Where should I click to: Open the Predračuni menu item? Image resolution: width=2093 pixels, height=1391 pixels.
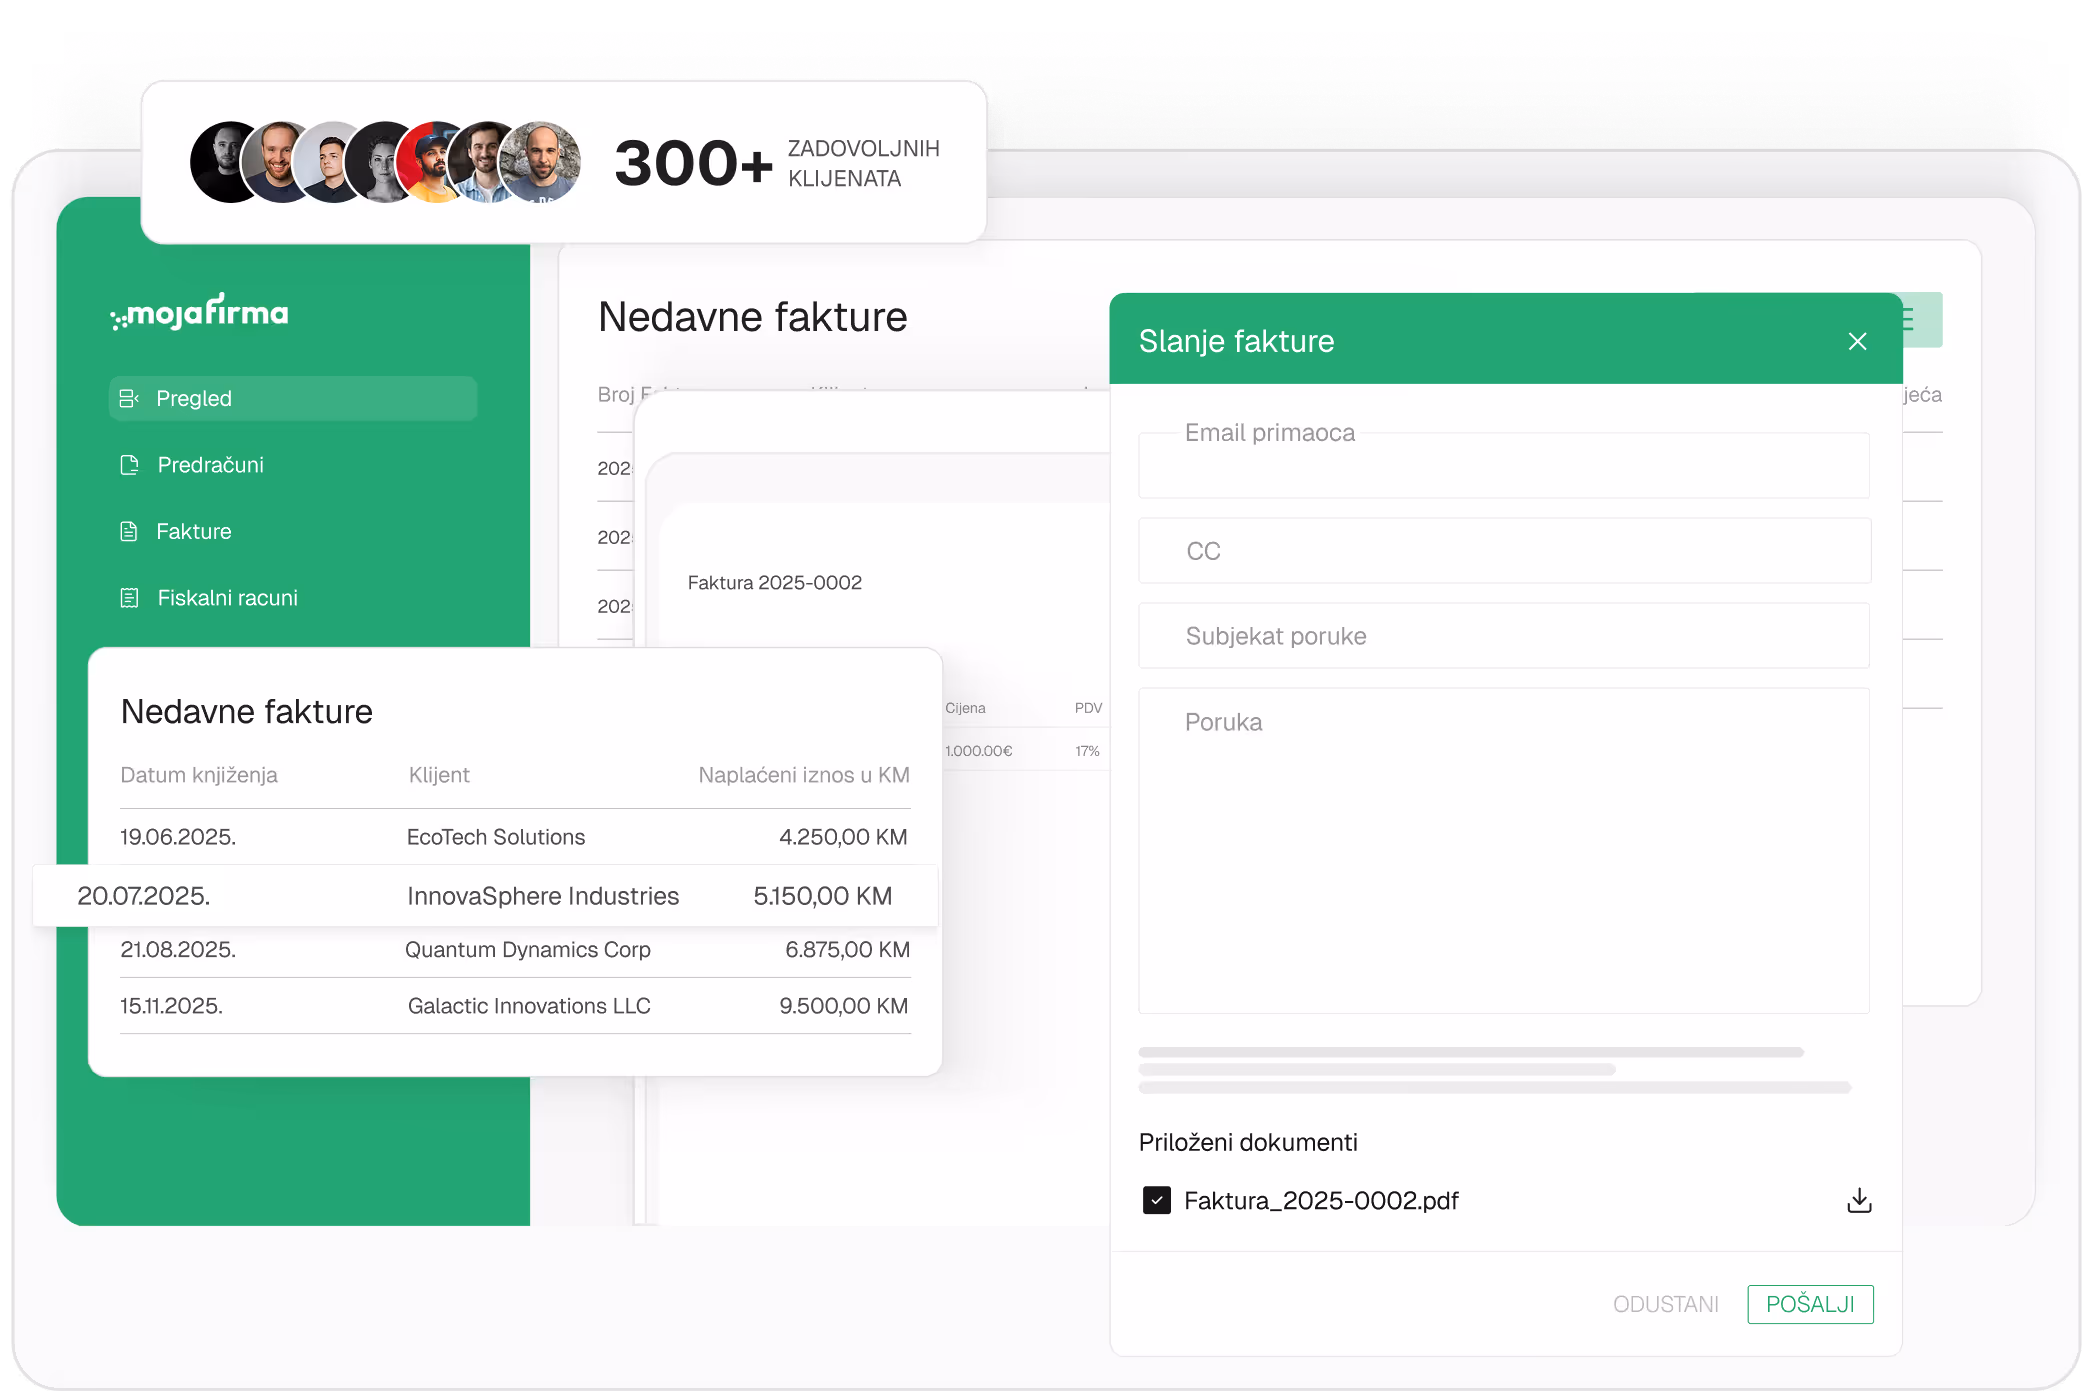coord(210,465)
